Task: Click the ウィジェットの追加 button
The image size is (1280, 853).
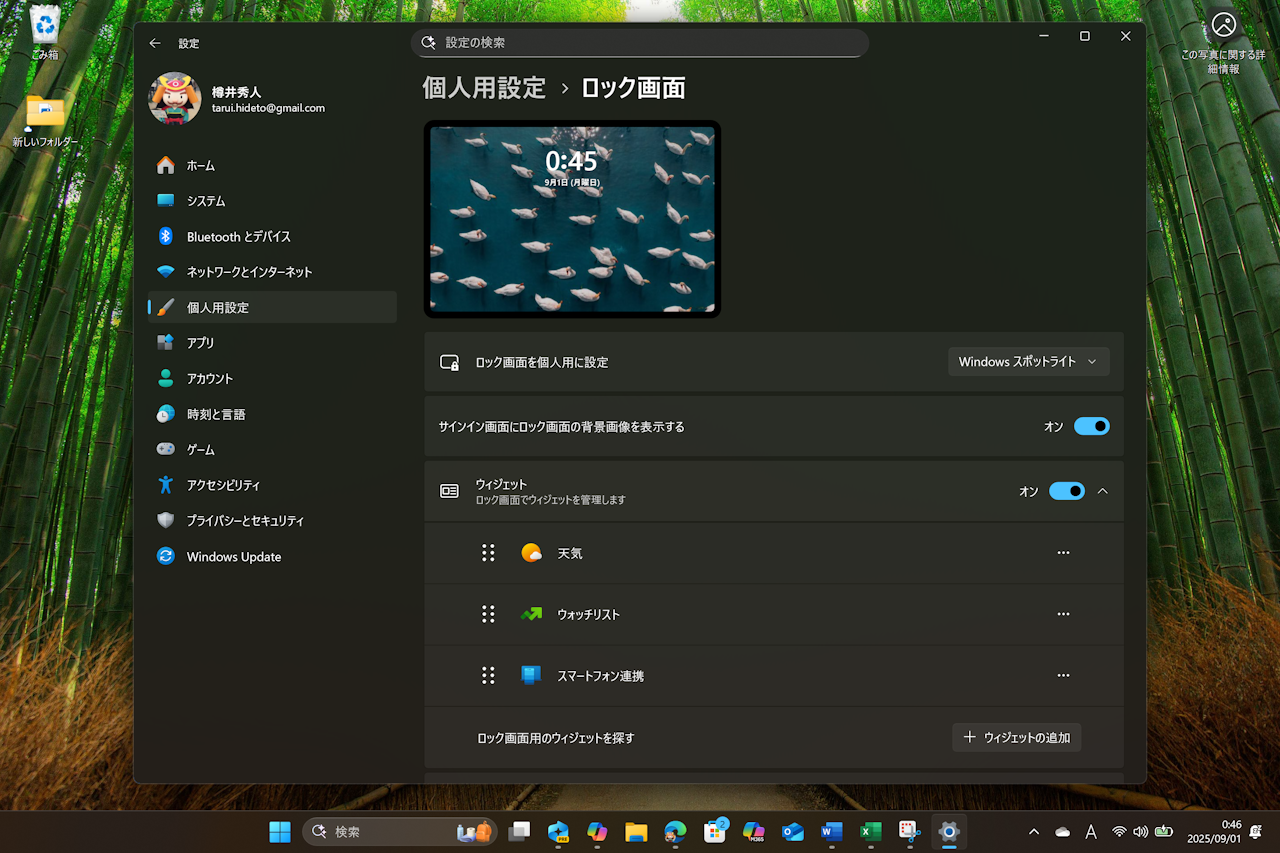Action: coord(1016,737)
